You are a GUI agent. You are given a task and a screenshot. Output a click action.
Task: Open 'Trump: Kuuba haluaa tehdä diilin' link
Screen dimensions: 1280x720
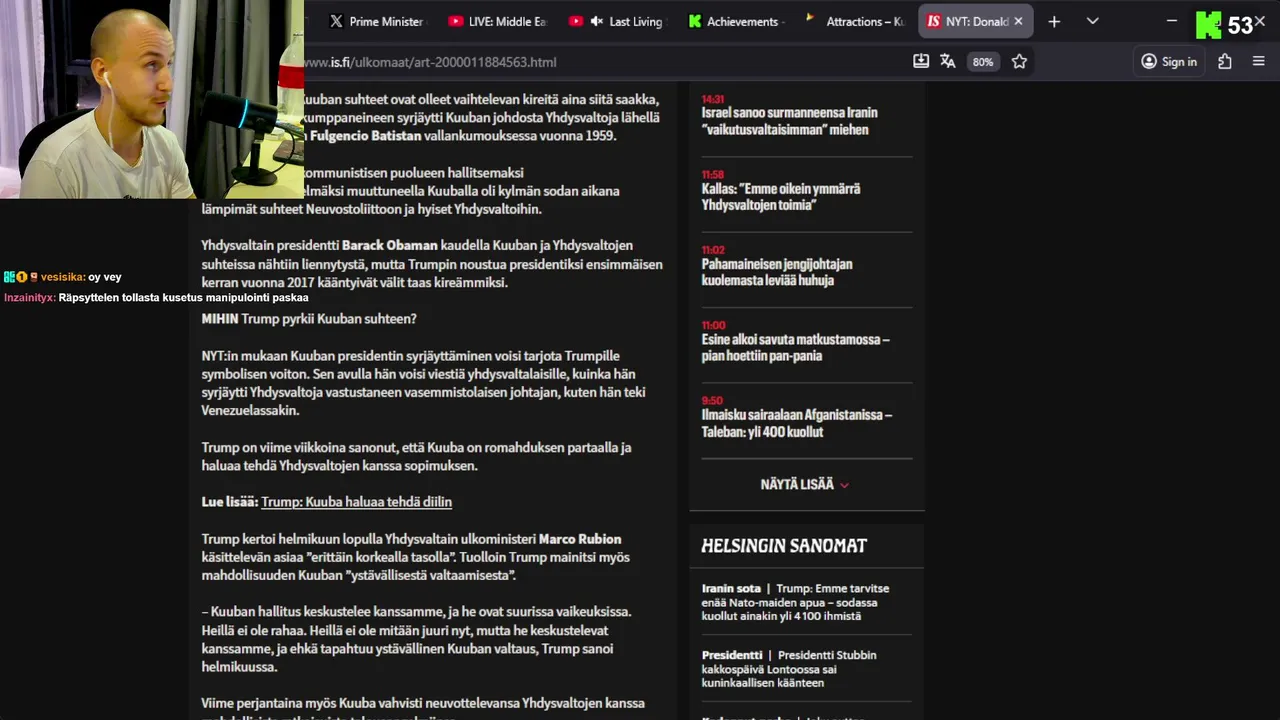click(356, 502)
